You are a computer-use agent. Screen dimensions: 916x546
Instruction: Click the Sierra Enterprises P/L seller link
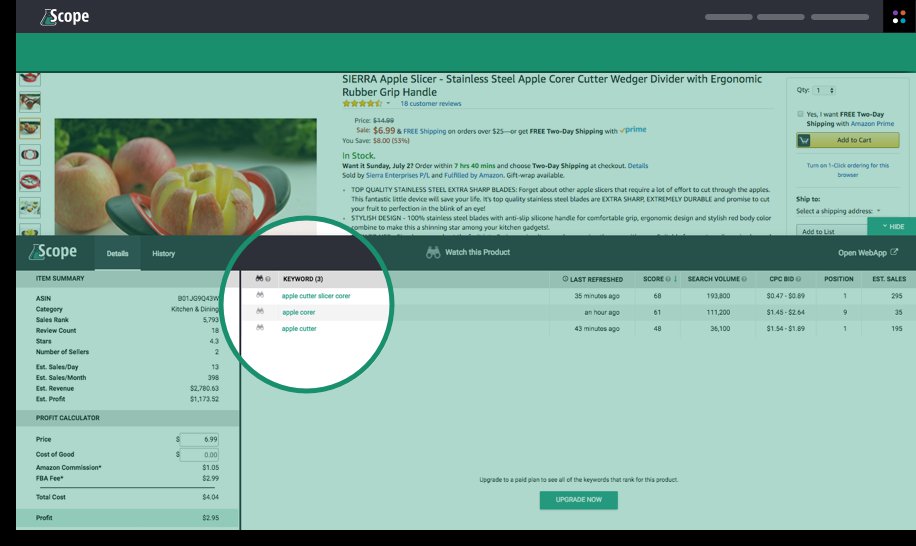point(397,175)
